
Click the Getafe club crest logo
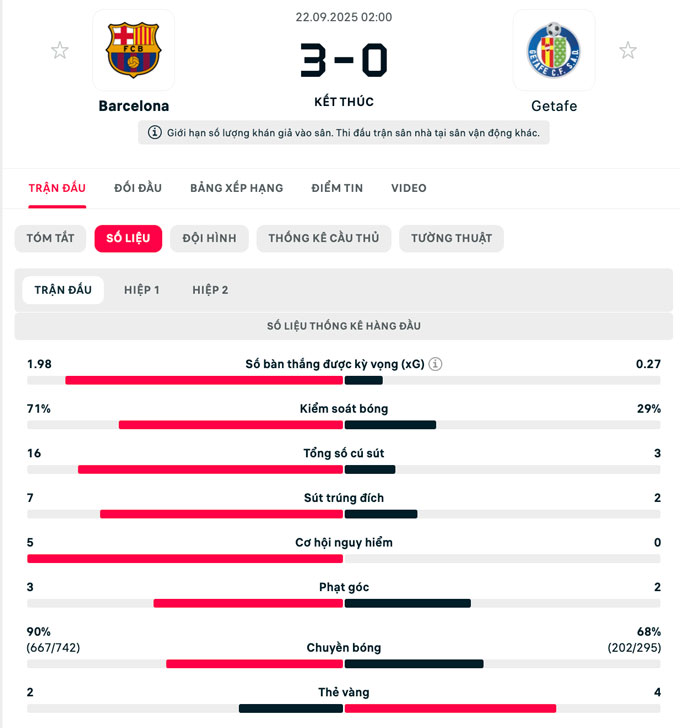click(553, 51)
